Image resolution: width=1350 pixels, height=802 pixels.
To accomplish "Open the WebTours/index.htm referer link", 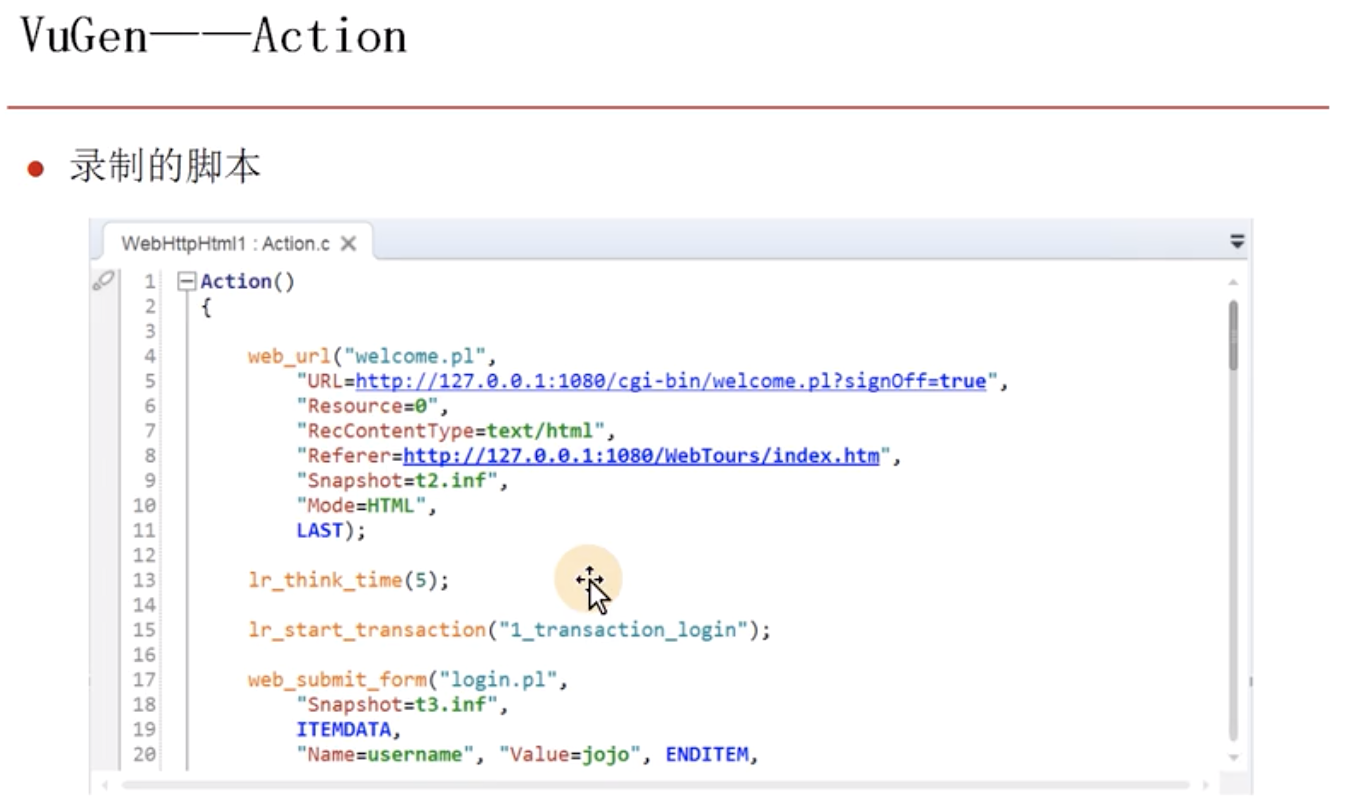I will coord(641,456).
